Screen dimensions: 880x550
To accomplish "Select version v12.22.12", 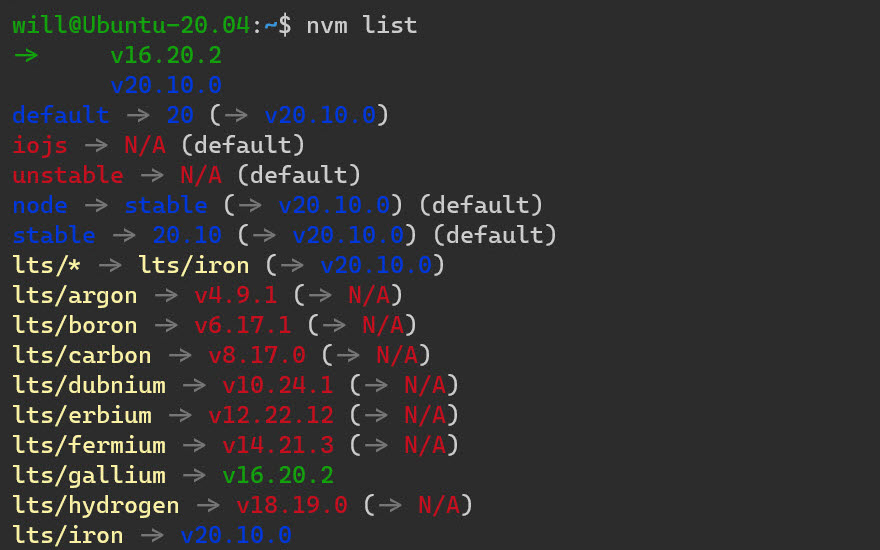I will click(x=271, y=415).
